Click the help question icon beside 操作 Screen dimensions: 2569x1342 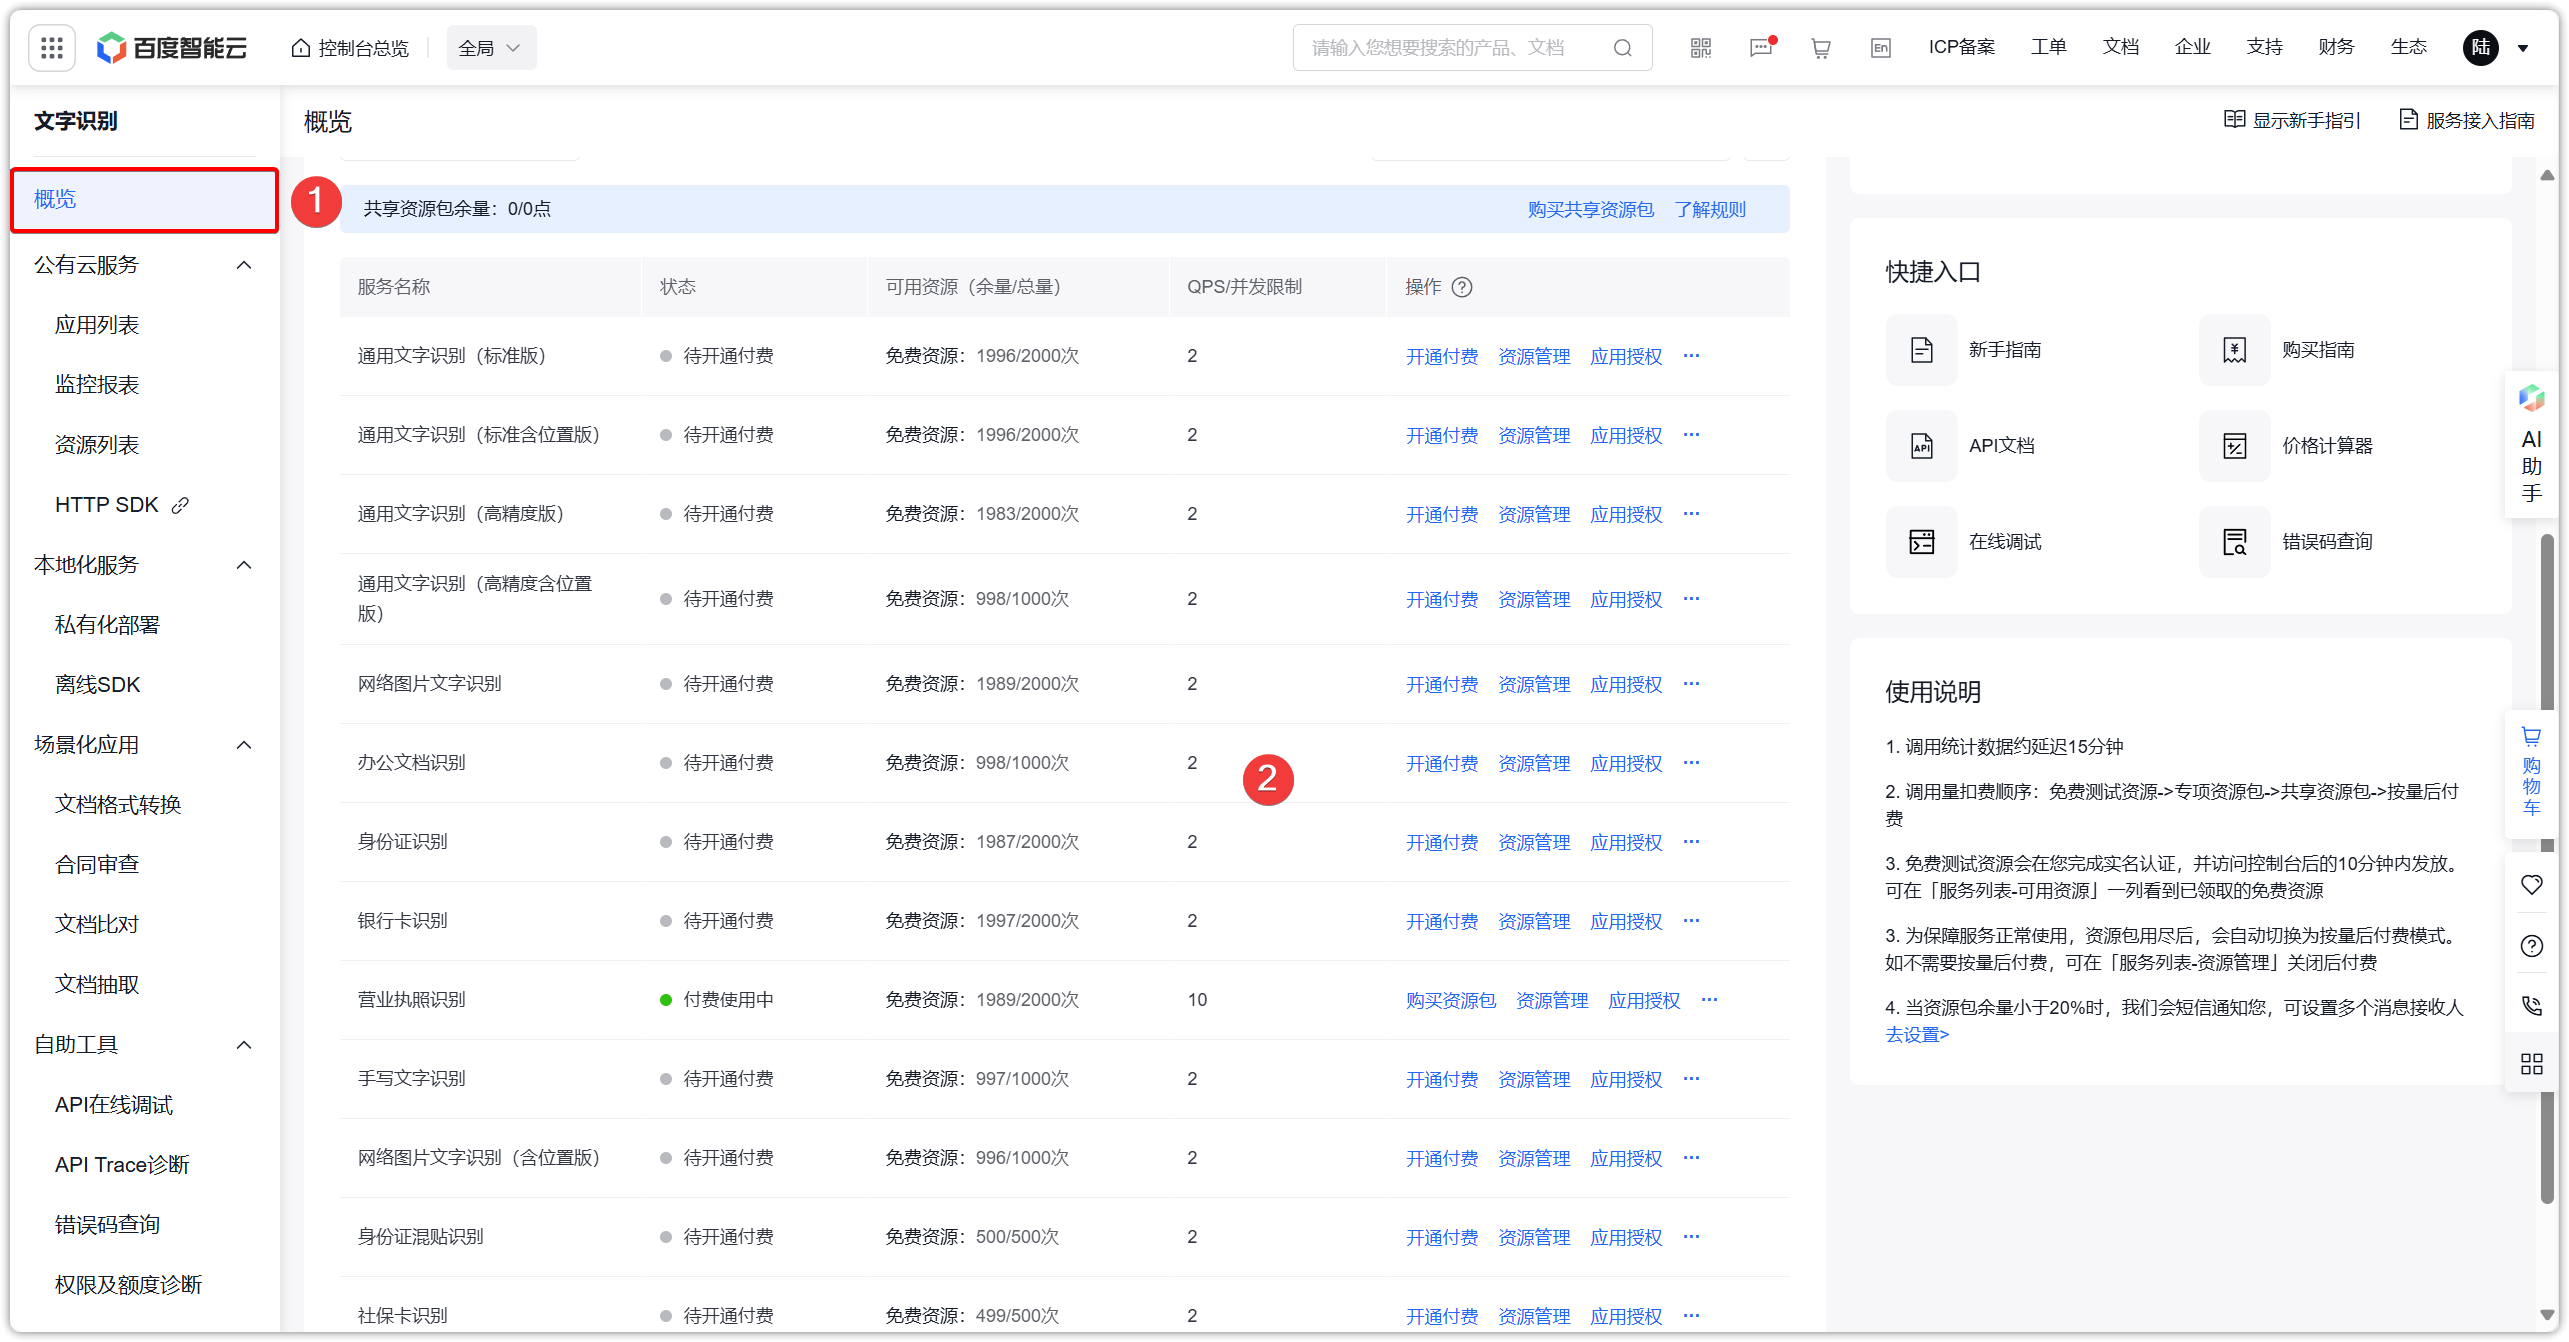[1462, 287]
